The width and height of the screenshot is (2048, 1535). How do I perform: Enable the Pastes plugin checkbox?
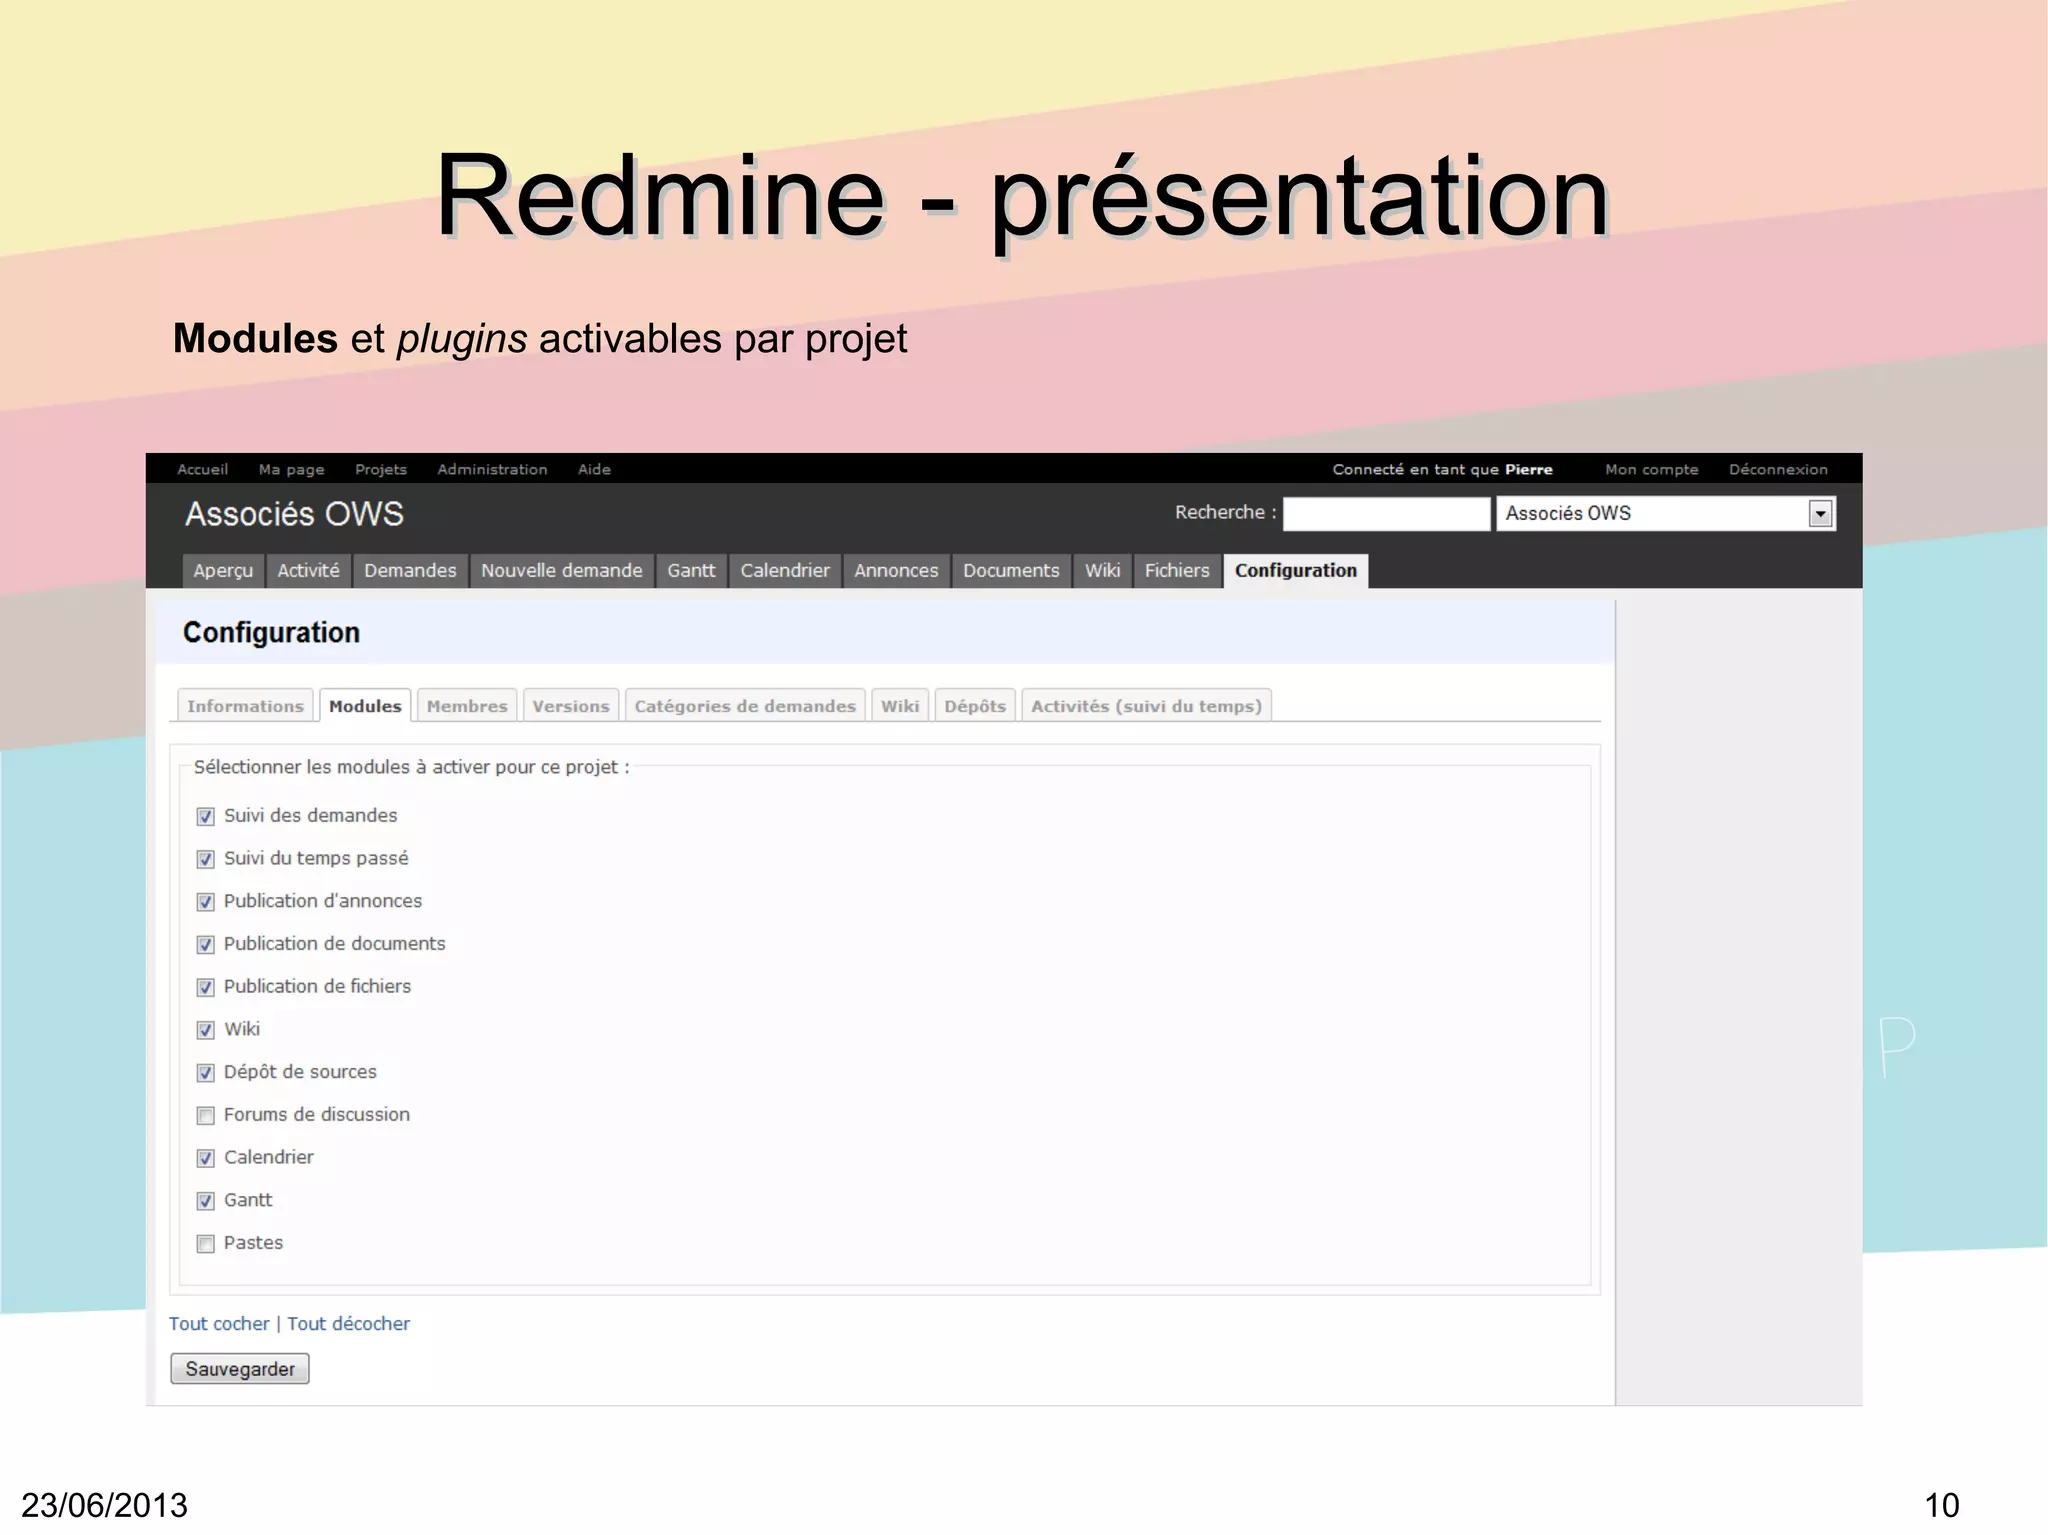(205, 1244)
